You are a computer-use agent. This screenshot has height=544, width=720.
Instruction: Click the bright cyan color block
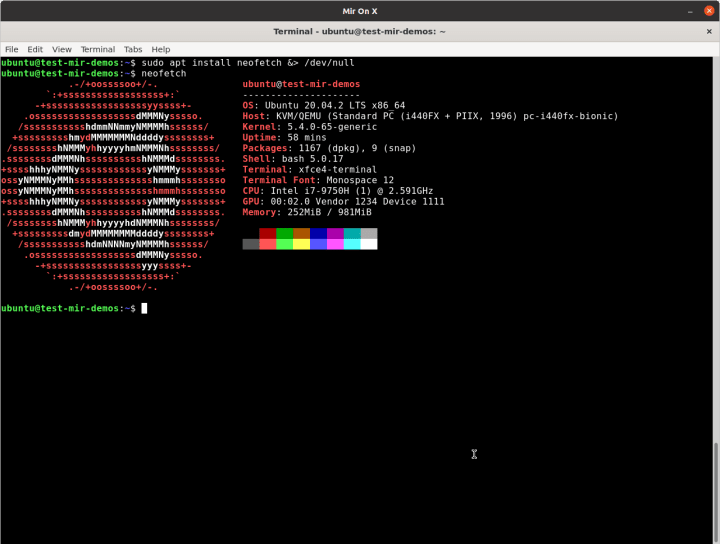click(x=352, y=244)
